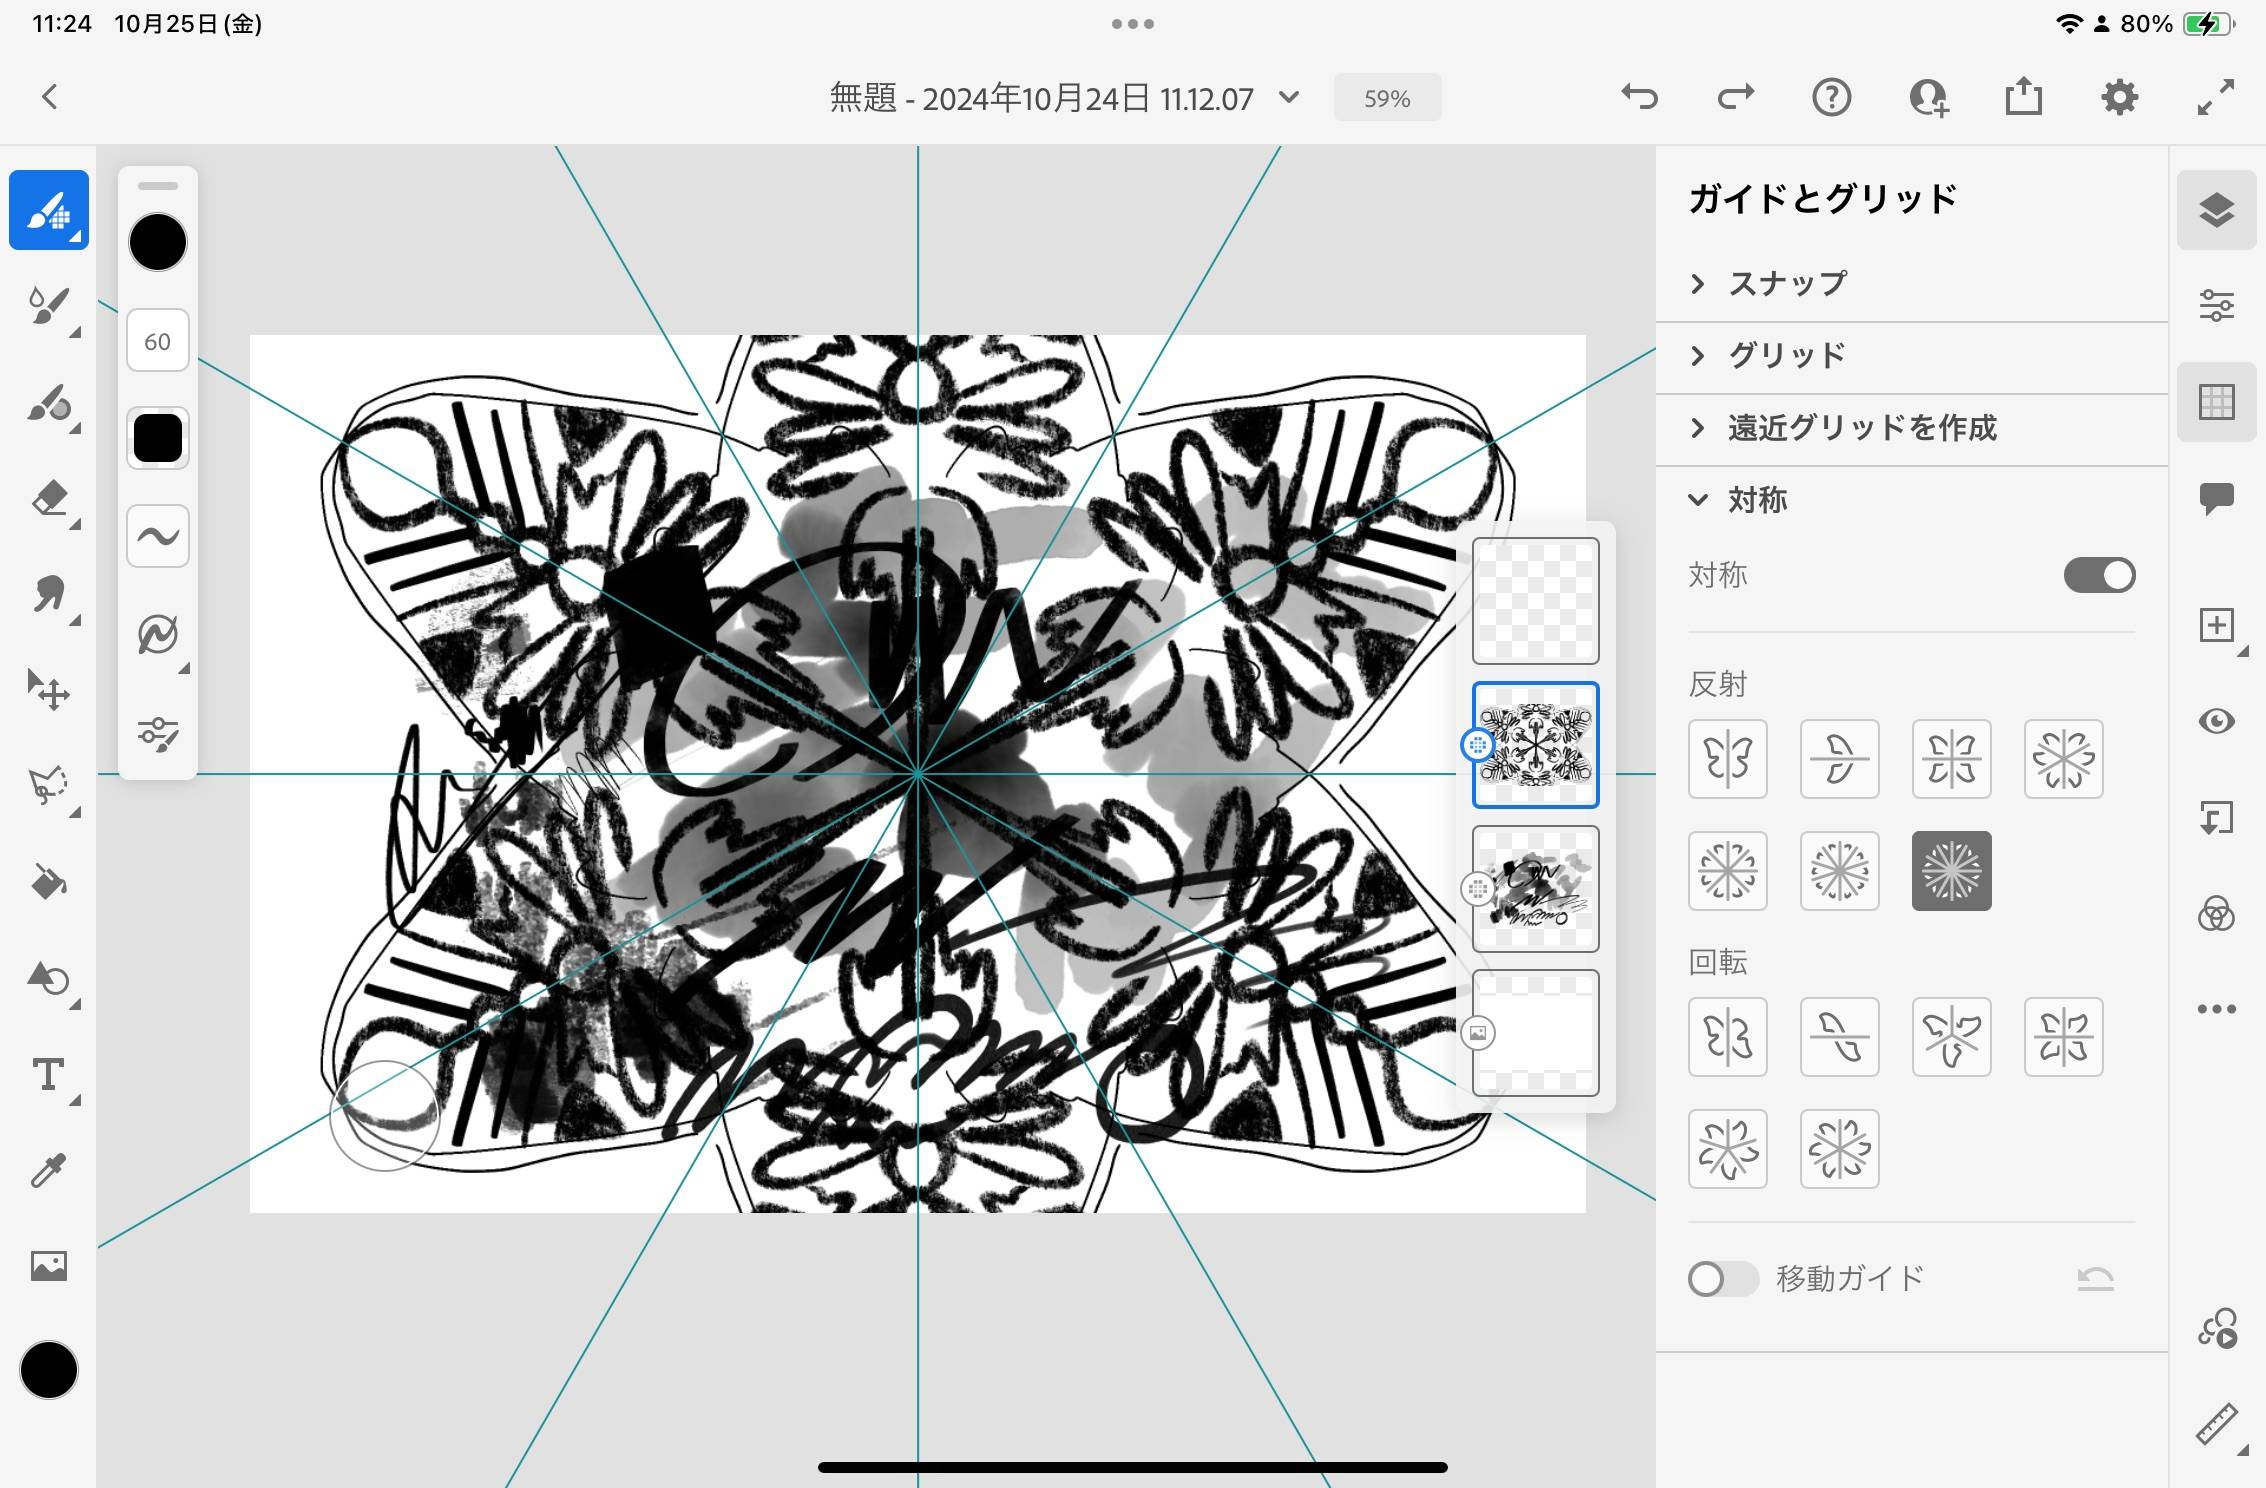Viewport: 2266px width, 1488px height.
Task: Open layer properties sliders icon
Action: (2217, 305)
